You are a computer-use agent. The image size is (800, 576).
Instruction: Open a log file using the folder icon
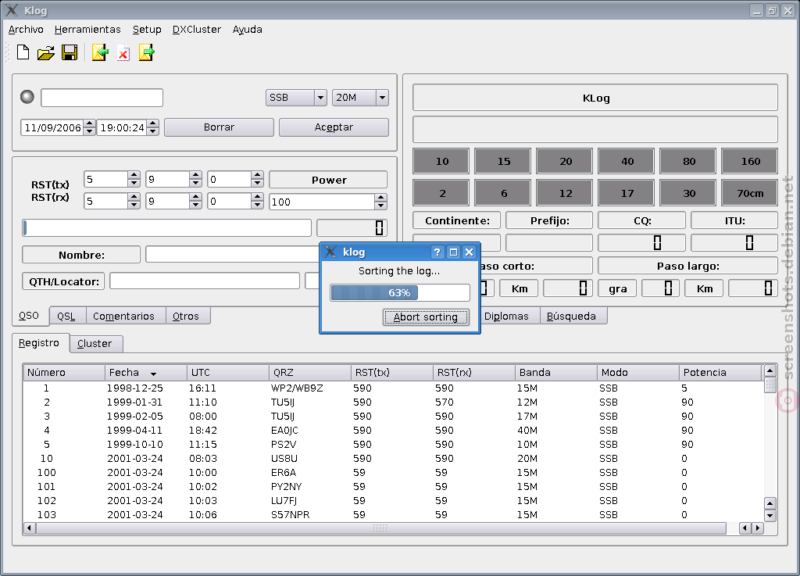pyautogui.click(x=45, y=53)
